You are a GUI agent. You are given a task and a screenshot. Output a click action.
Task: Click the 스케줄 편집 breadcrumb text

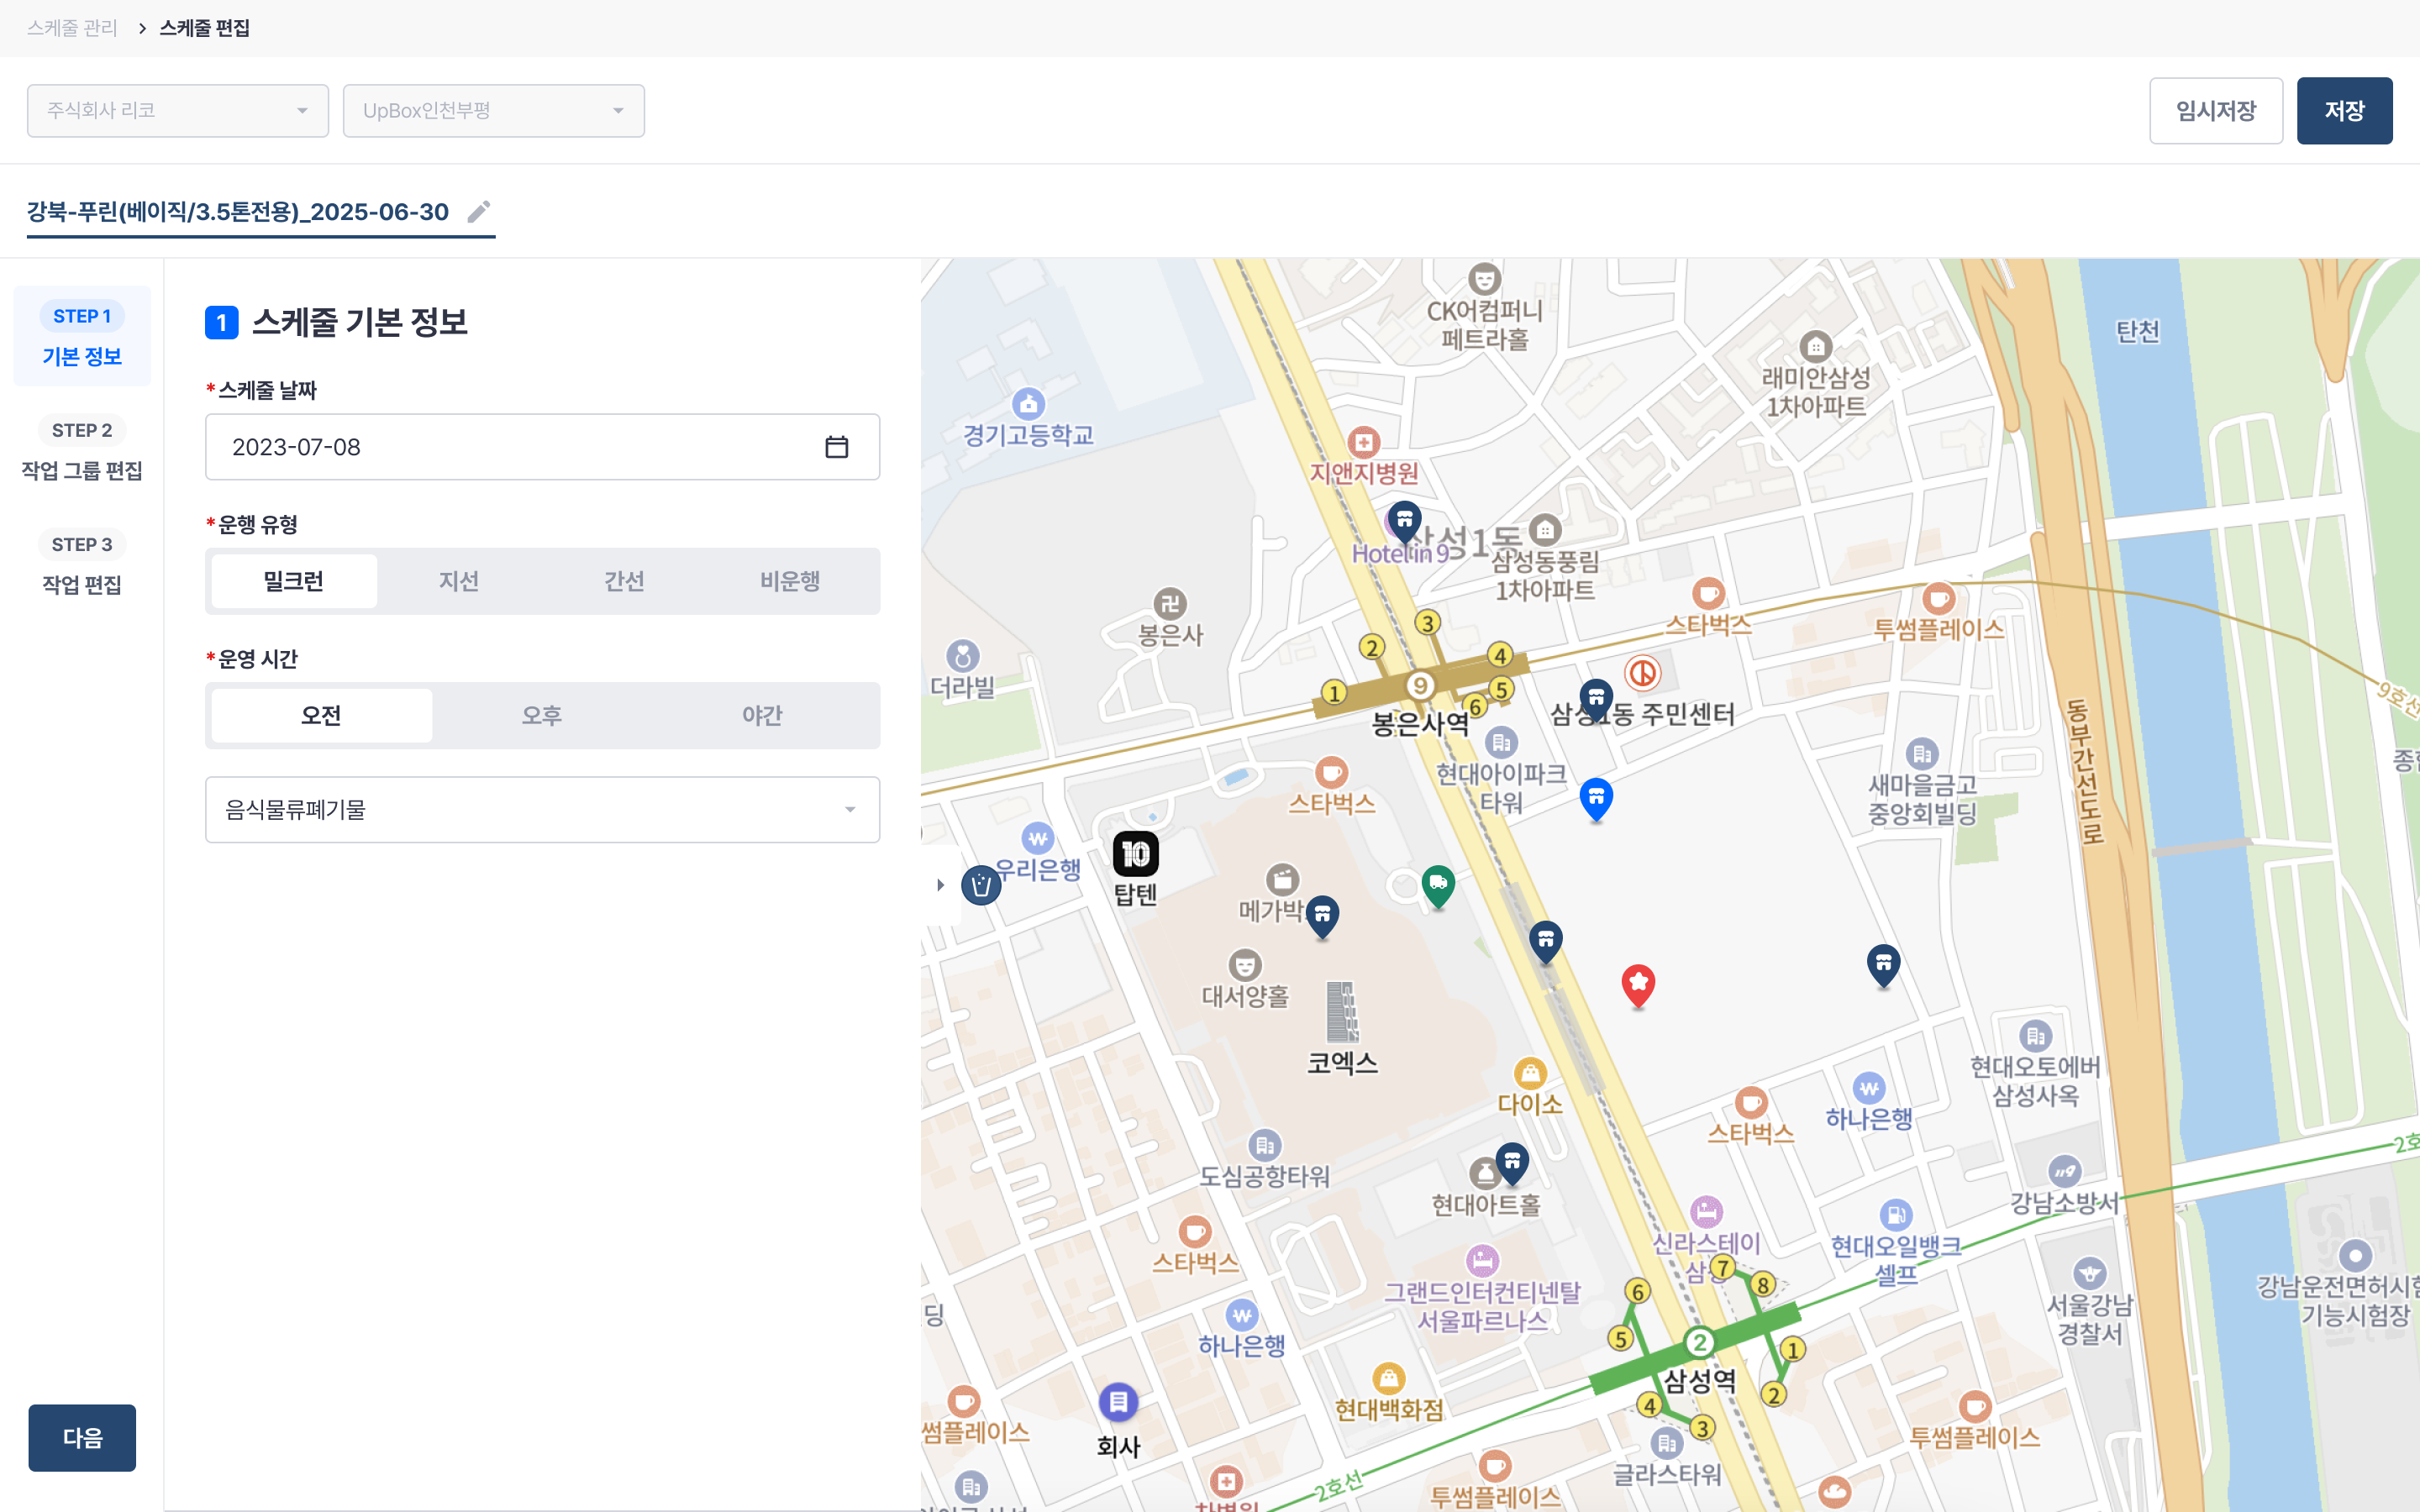(x=205, y=28)
